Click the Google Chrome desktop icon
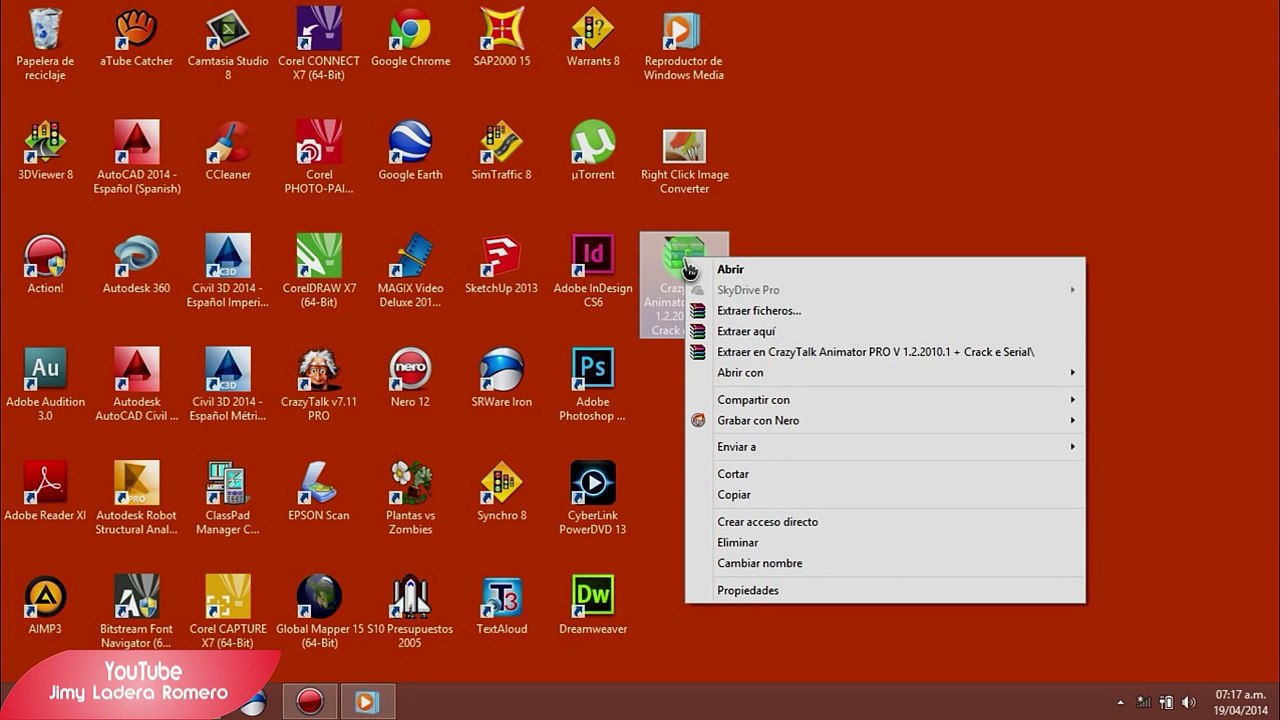Screen dimensions: 1280x720 click(x=410, y=38)
